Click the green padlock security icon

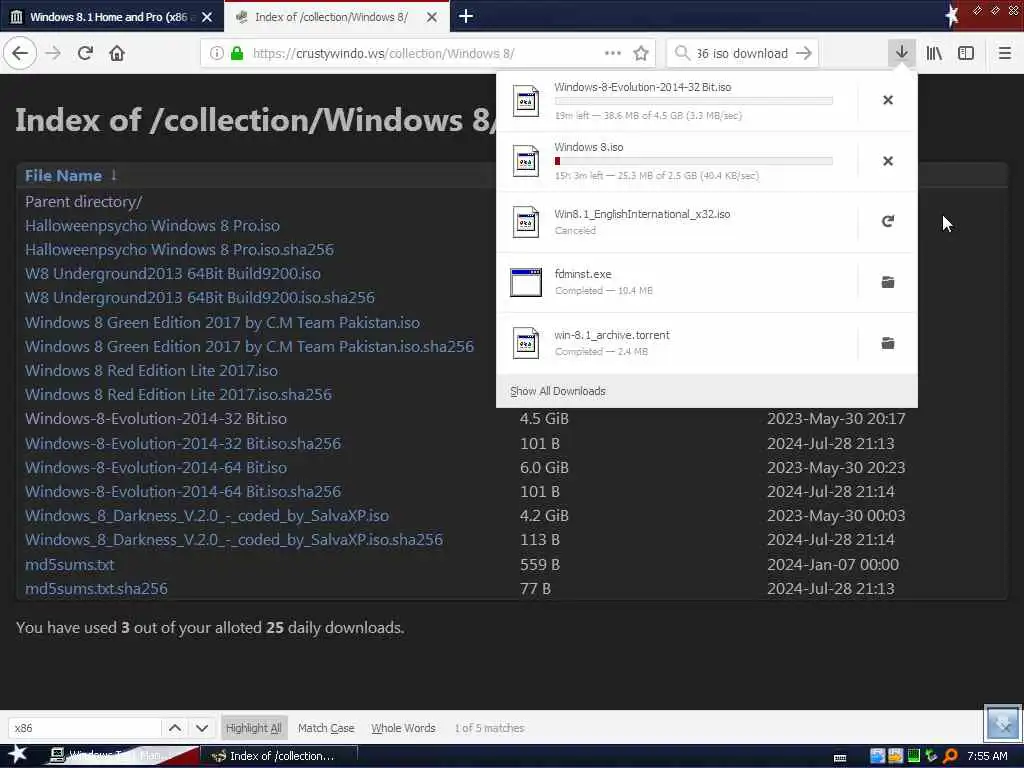tap(236, 53)
